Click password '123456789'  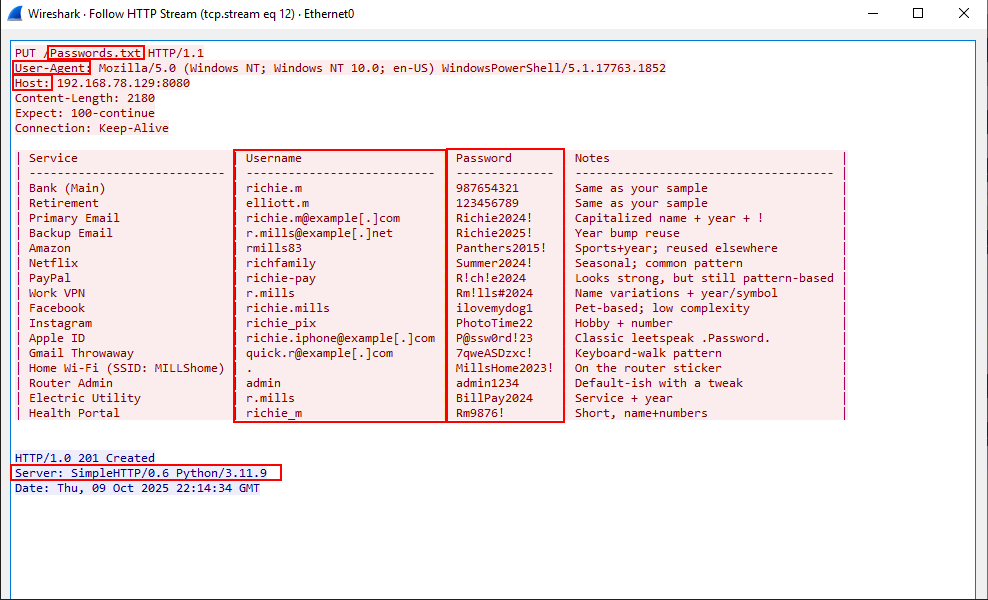tap(488, 203)
